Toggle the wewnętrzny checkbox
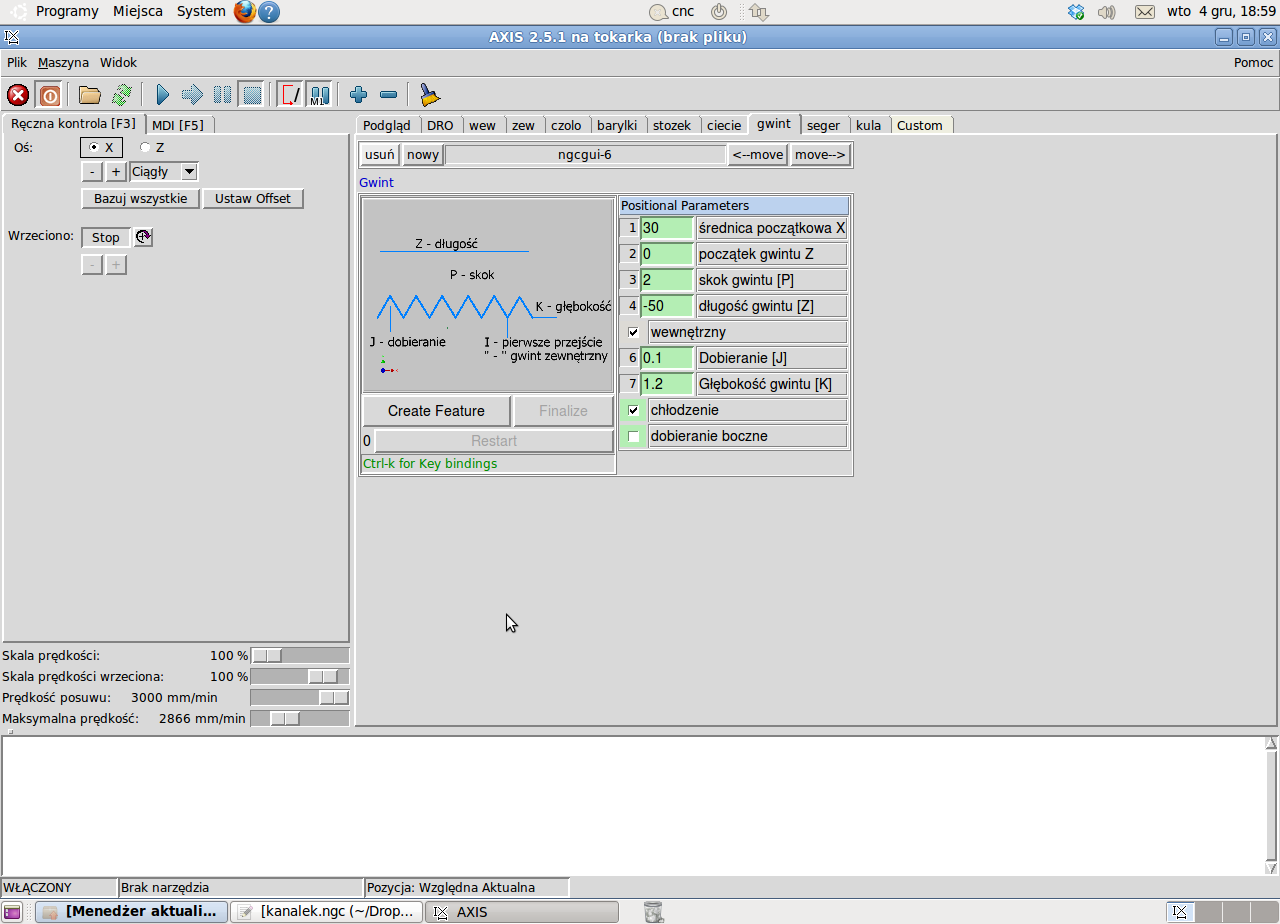The height and width of the screenshot is (924, 1280). pyautogui.click(x=633, y=332)
